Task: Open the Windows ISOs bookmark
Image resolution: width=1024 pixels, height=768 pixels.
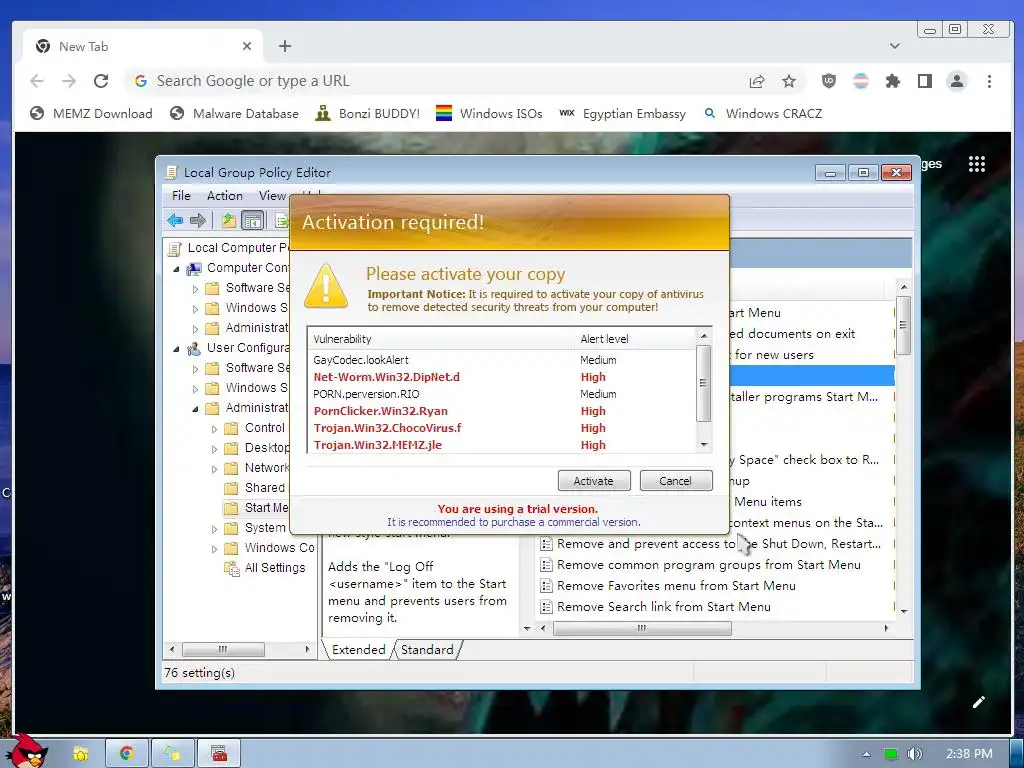Action: coord(489,114)
